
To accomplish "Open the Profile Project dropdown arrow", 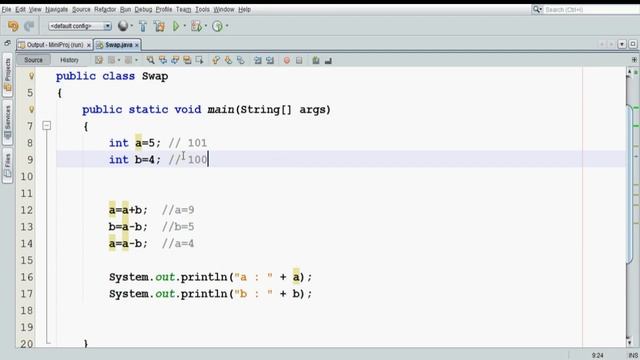I will pos(227,26).
